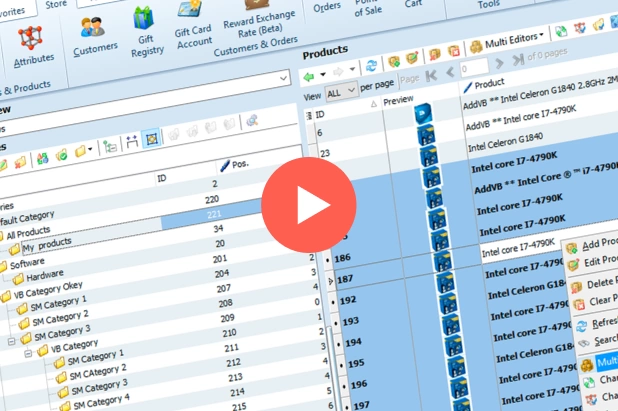Viewport: 618px width, 411px height.
Task: Click the page number input field
Action: tap(474, 68)
